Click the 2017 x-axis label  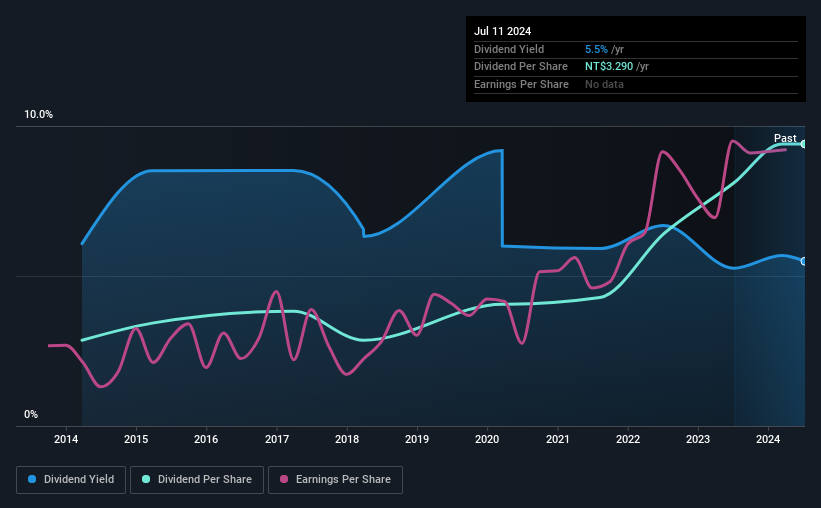tap(276, 439)
